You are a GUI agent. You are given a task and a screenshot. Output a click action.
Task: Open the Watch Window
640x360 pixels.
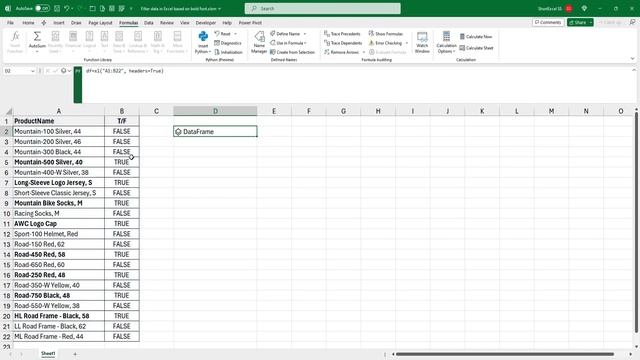coord(422,42)
